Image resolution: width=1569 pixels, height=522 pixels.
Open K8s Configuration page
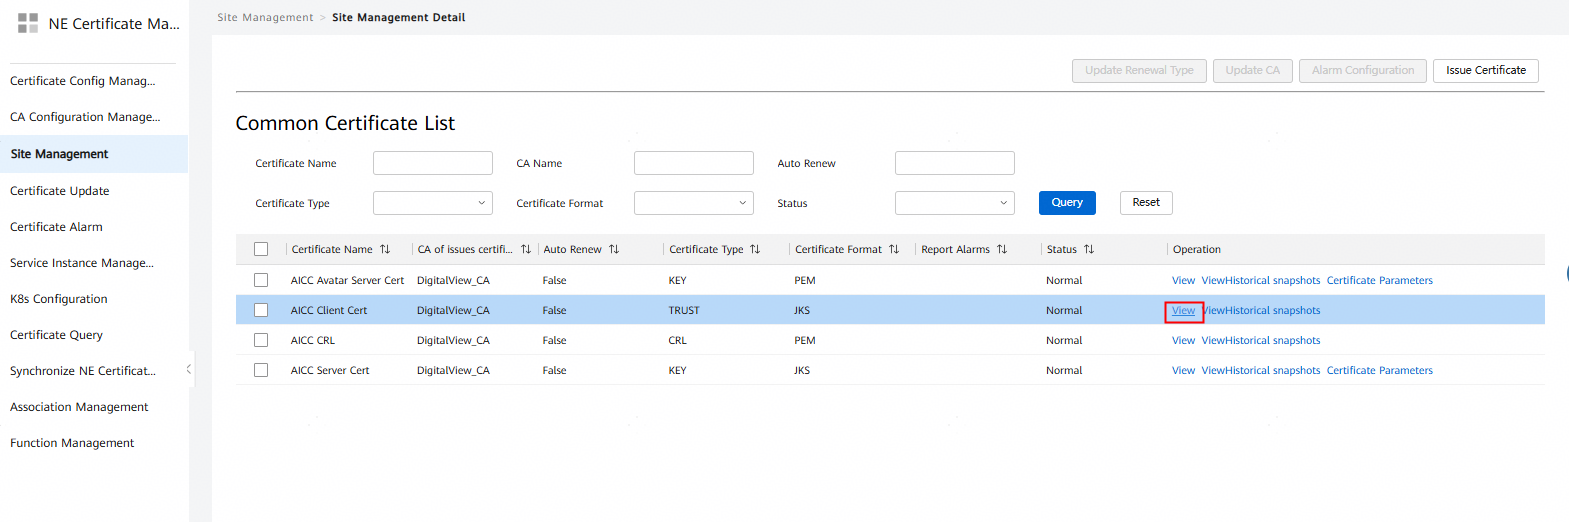[x=59, y=299]
